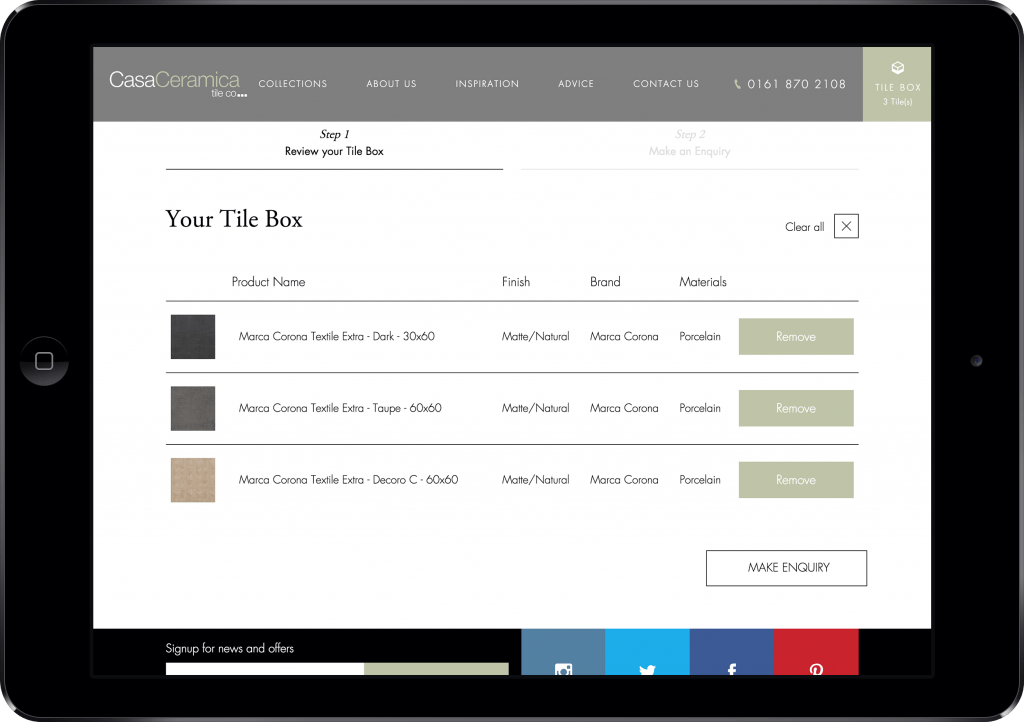The image size is (1024, 722).
Task: Click the Clear all X icon
Action: pyautogui.click(x=846, y=227)
